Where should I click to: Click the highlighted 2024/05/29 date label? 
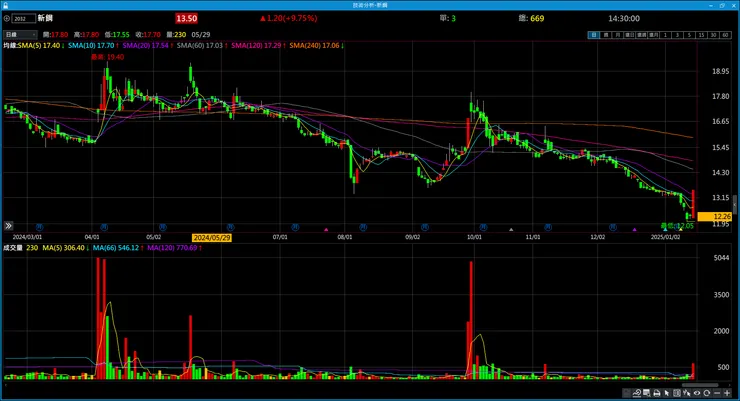(x=211, y=237)
